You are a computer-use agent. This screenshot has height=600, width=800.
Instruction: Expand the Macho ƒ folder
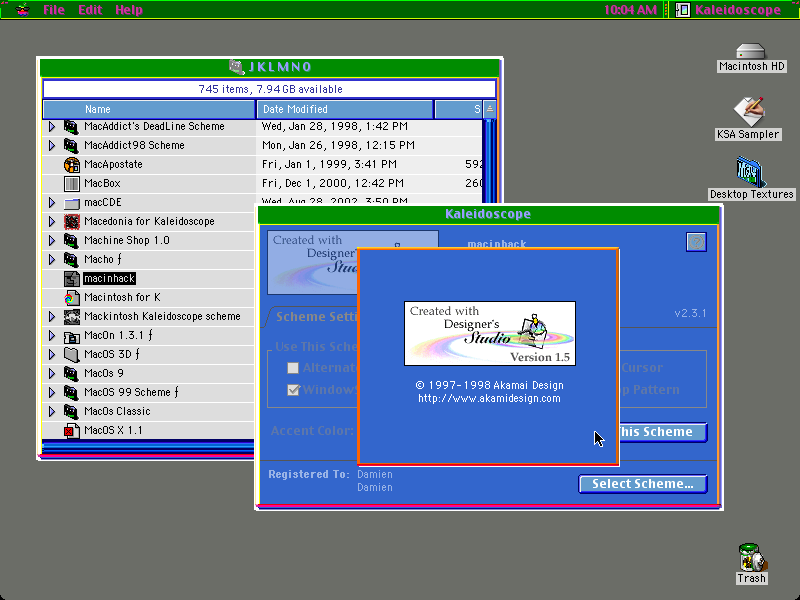[52, 259]
